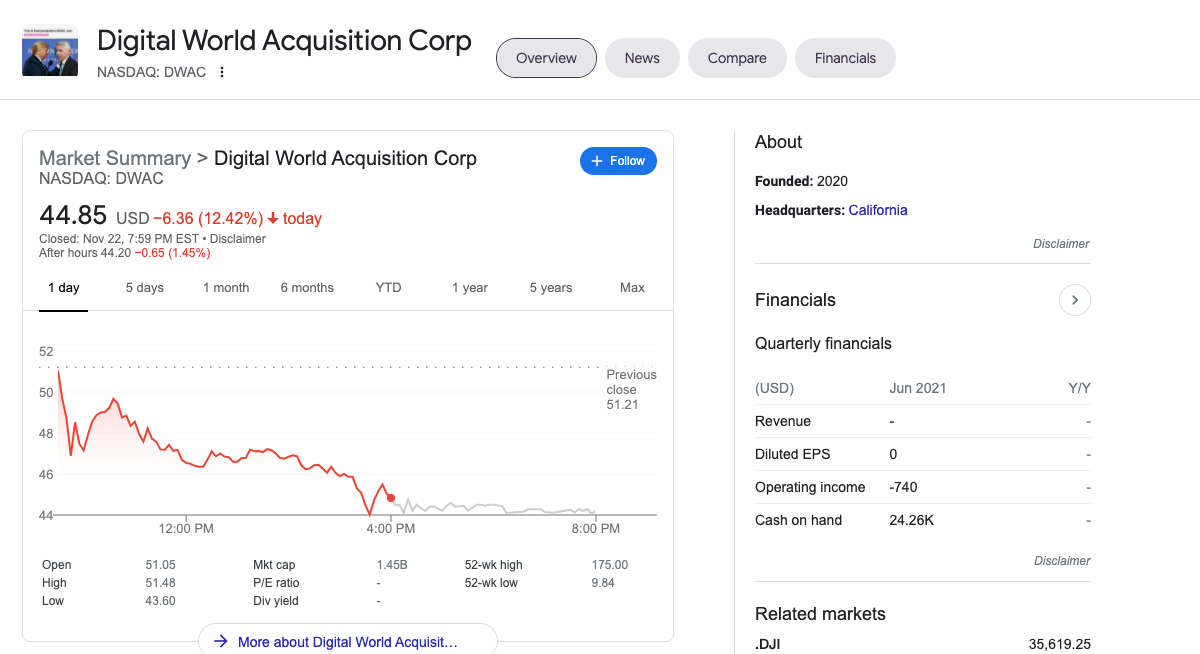Open the Market Summary breadcrumb link
Image resolution: width=1200 pixels, height=654 pixels.
point(115,158)
